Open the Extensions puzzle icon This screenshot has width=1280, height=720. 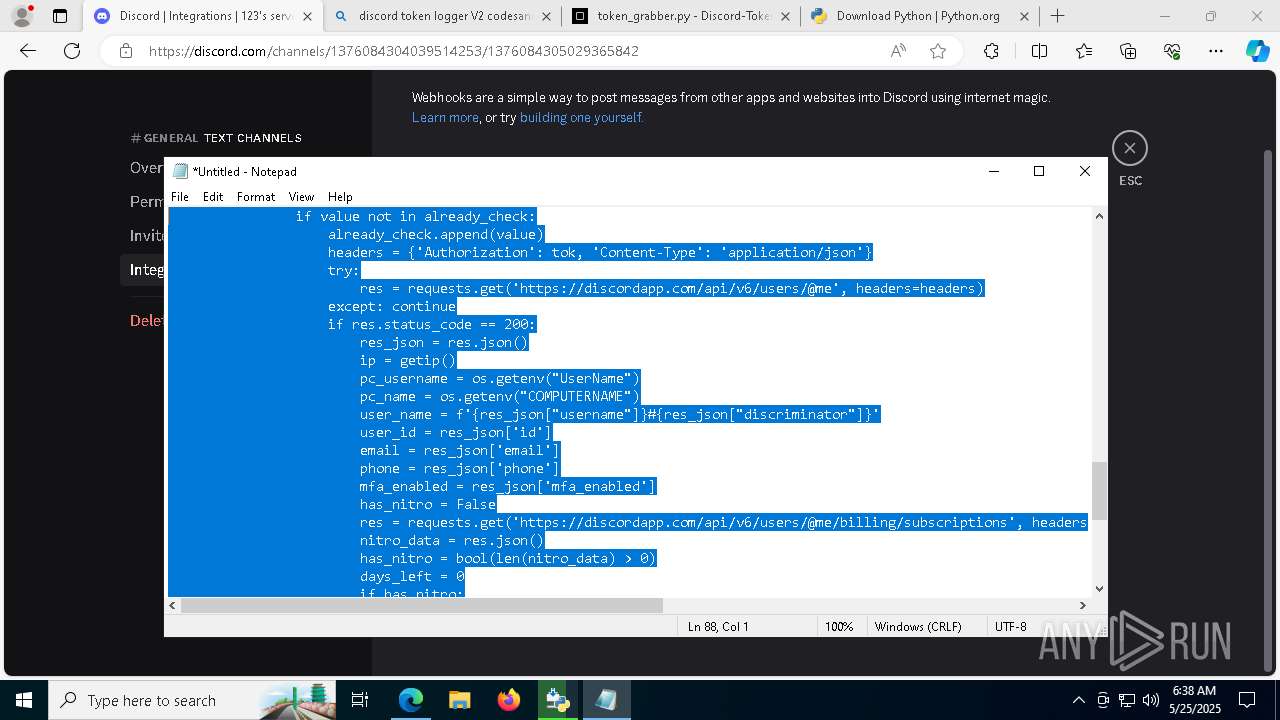point(991,51)
